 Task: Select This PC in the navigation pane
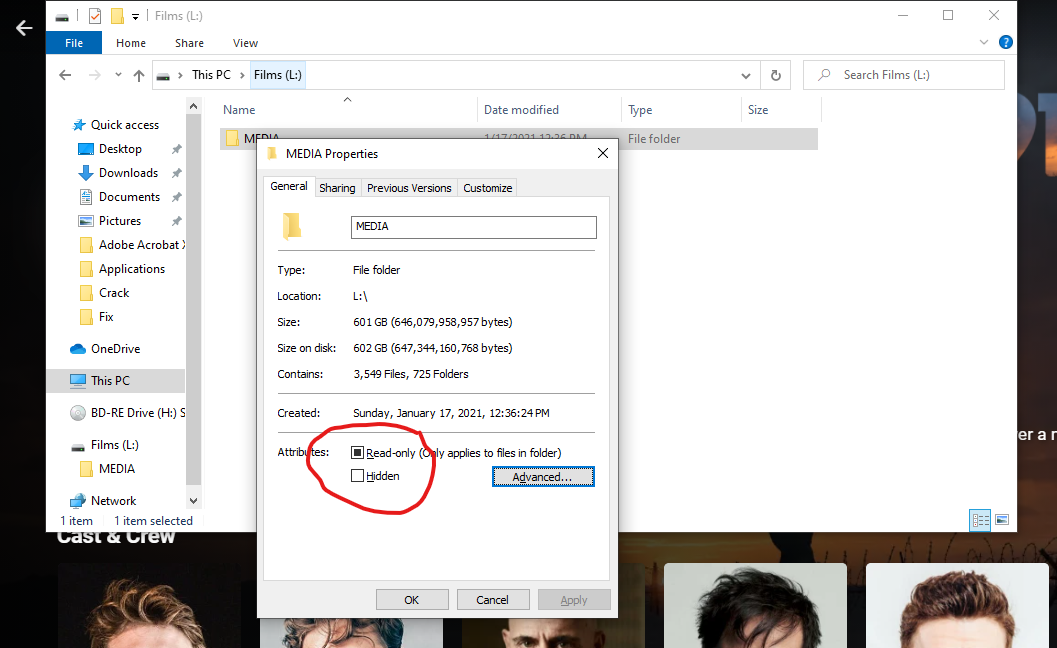tap(111, 380)
